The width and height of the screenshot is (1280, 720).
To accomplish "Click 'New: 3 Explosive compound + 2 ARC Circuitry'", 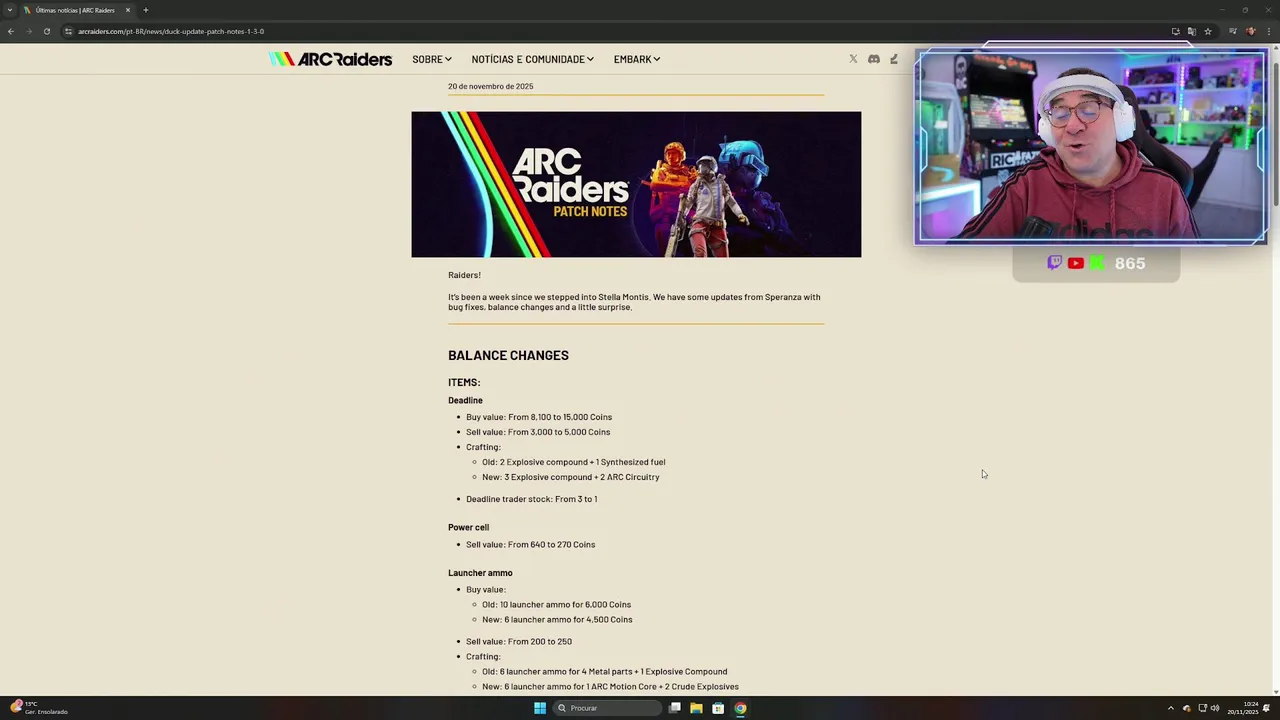I will [570, 477].
